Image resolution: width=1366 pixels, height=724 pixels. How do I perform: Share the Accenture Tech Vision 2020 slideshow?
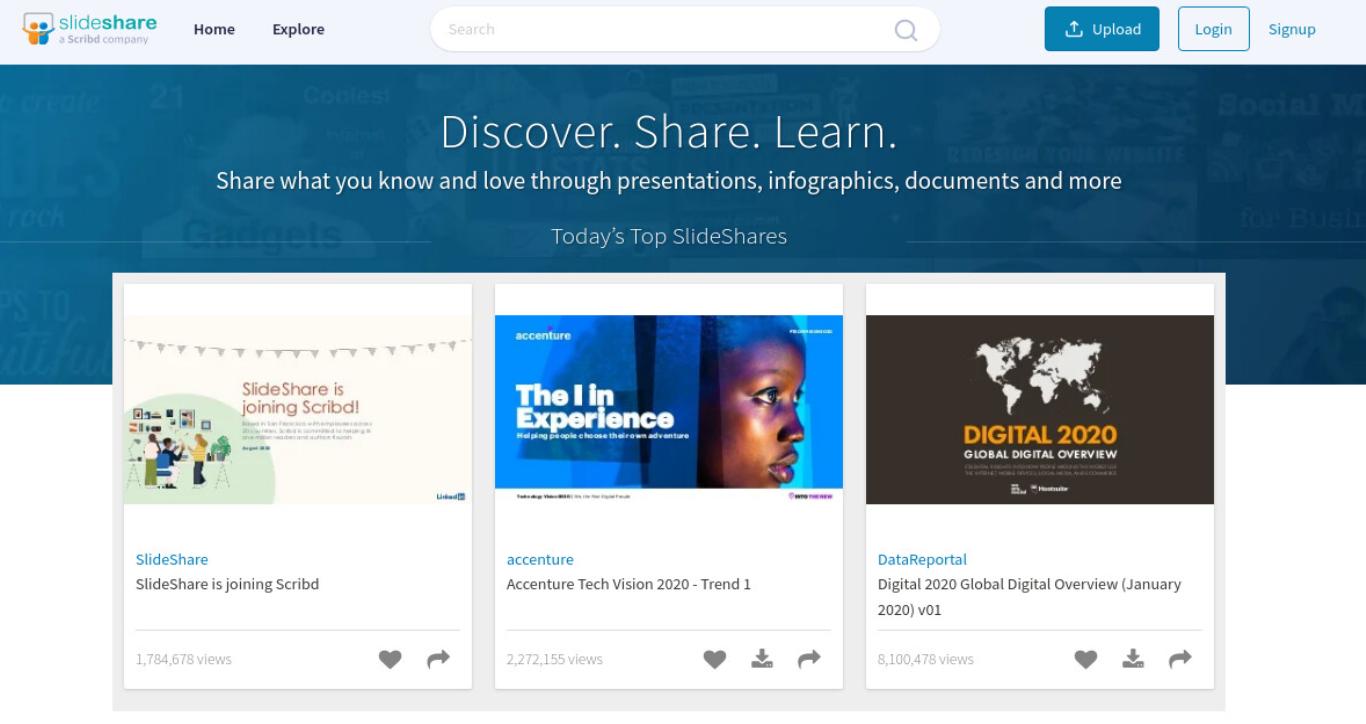point(809,659)
